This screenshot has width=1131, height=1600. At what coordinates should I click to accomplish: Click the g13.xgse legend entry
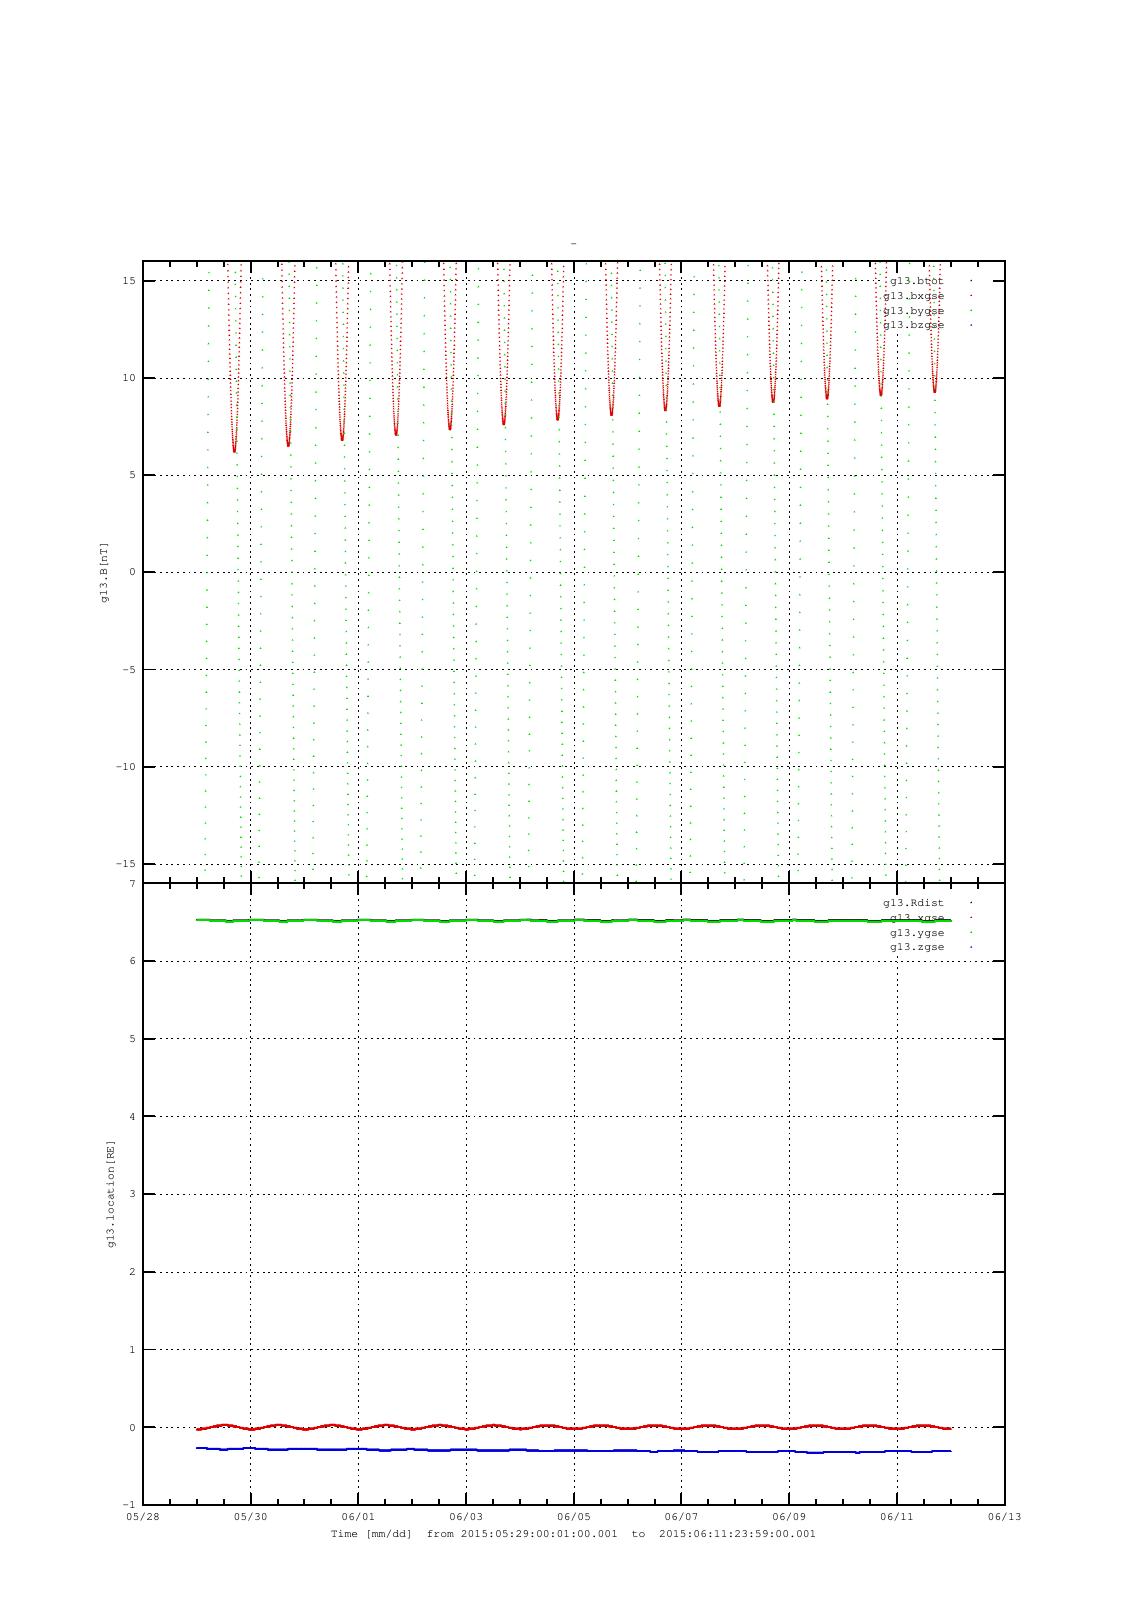tap(916, 918)
